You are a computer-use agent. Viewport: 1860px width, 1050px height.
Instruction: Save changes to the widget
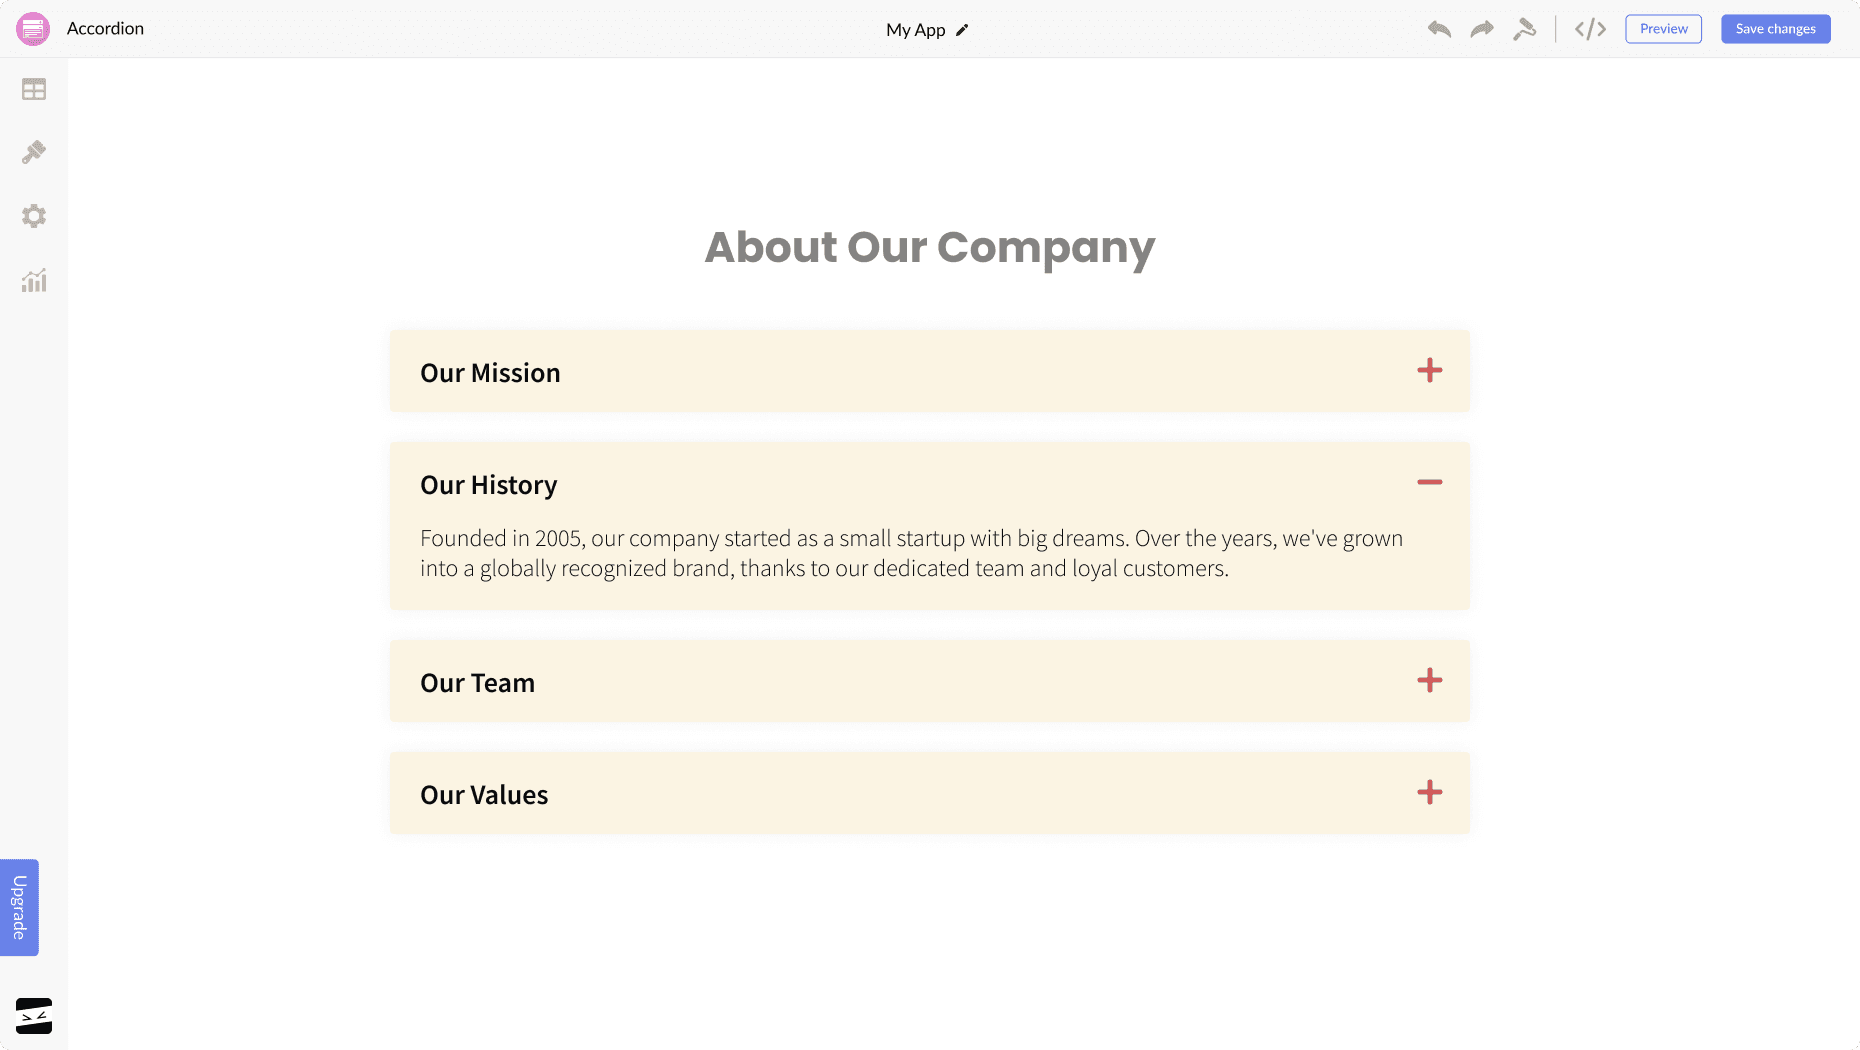pyautogui.click(x=1775, y=28)
